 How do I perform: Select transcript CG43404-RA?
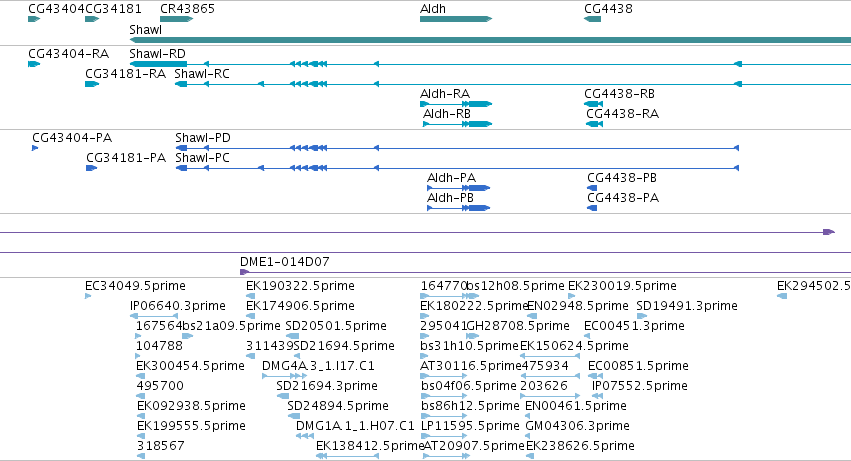(x=68, y=54)
